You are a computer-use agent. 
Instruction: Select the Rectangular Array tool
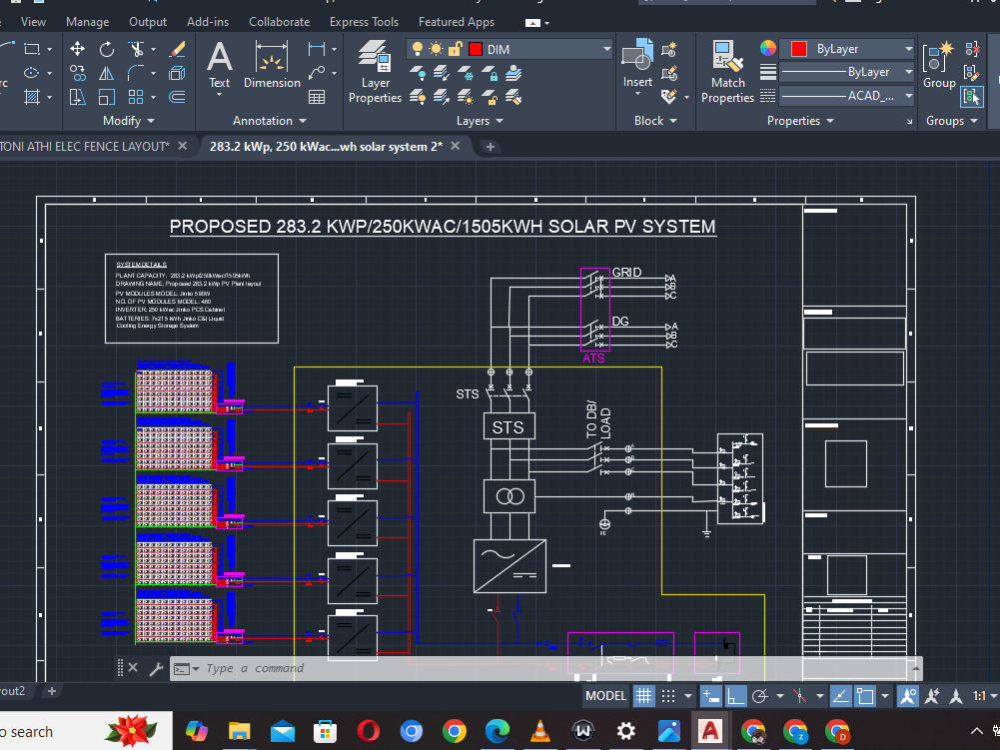pyautogui.click(x=135, y=97)
